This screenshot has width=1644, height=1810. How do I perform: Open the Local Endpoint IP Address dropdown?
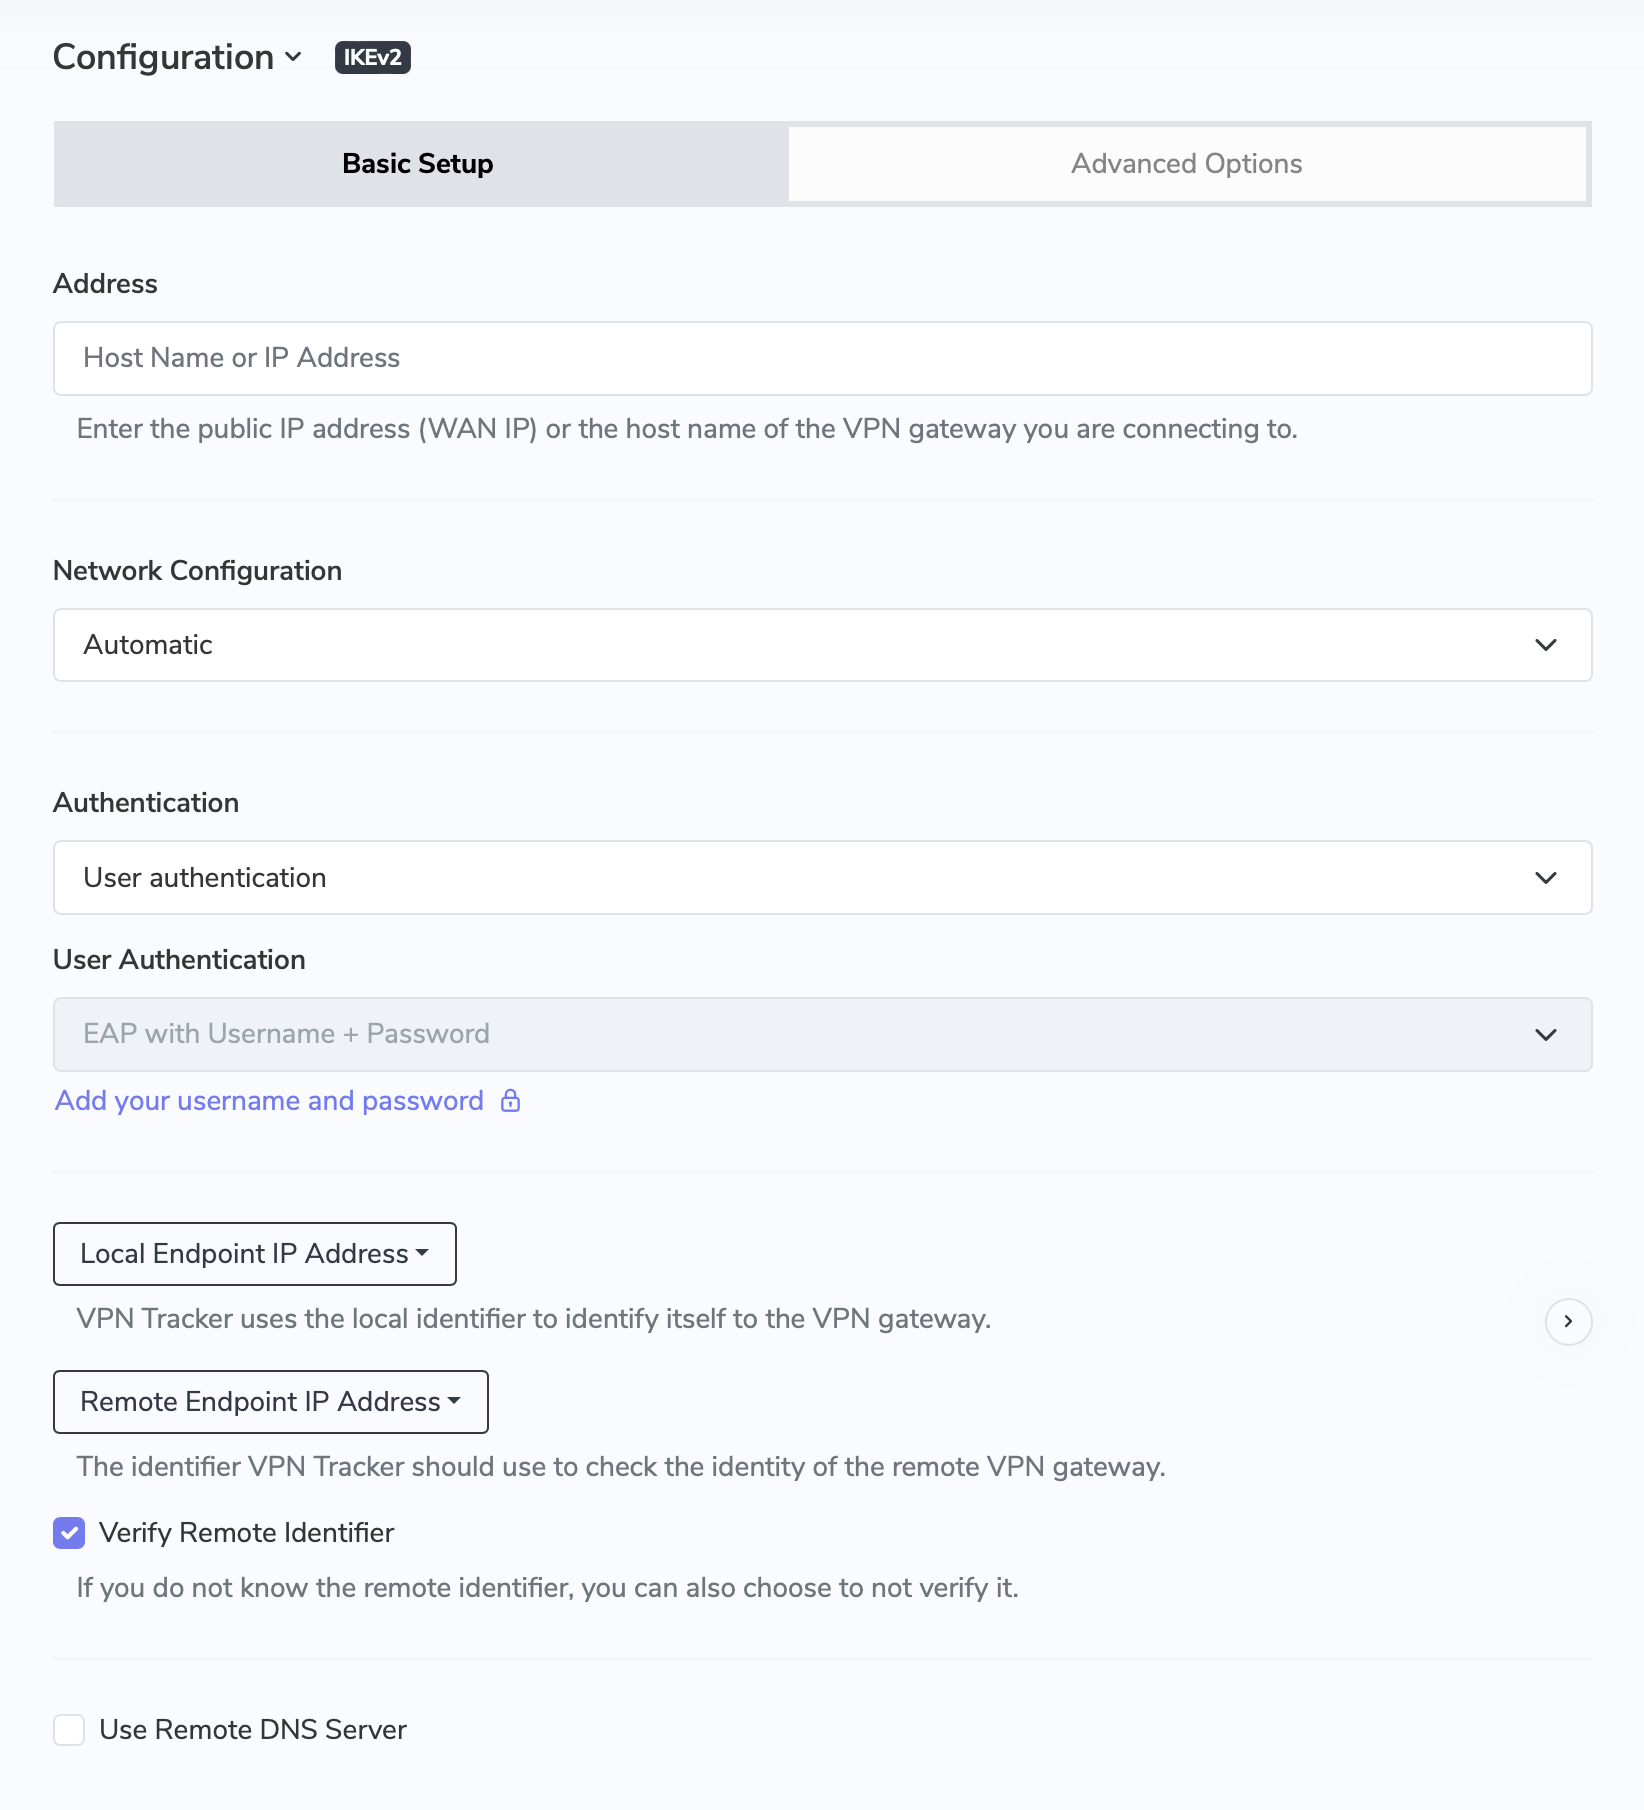[x=254, y=1253]
